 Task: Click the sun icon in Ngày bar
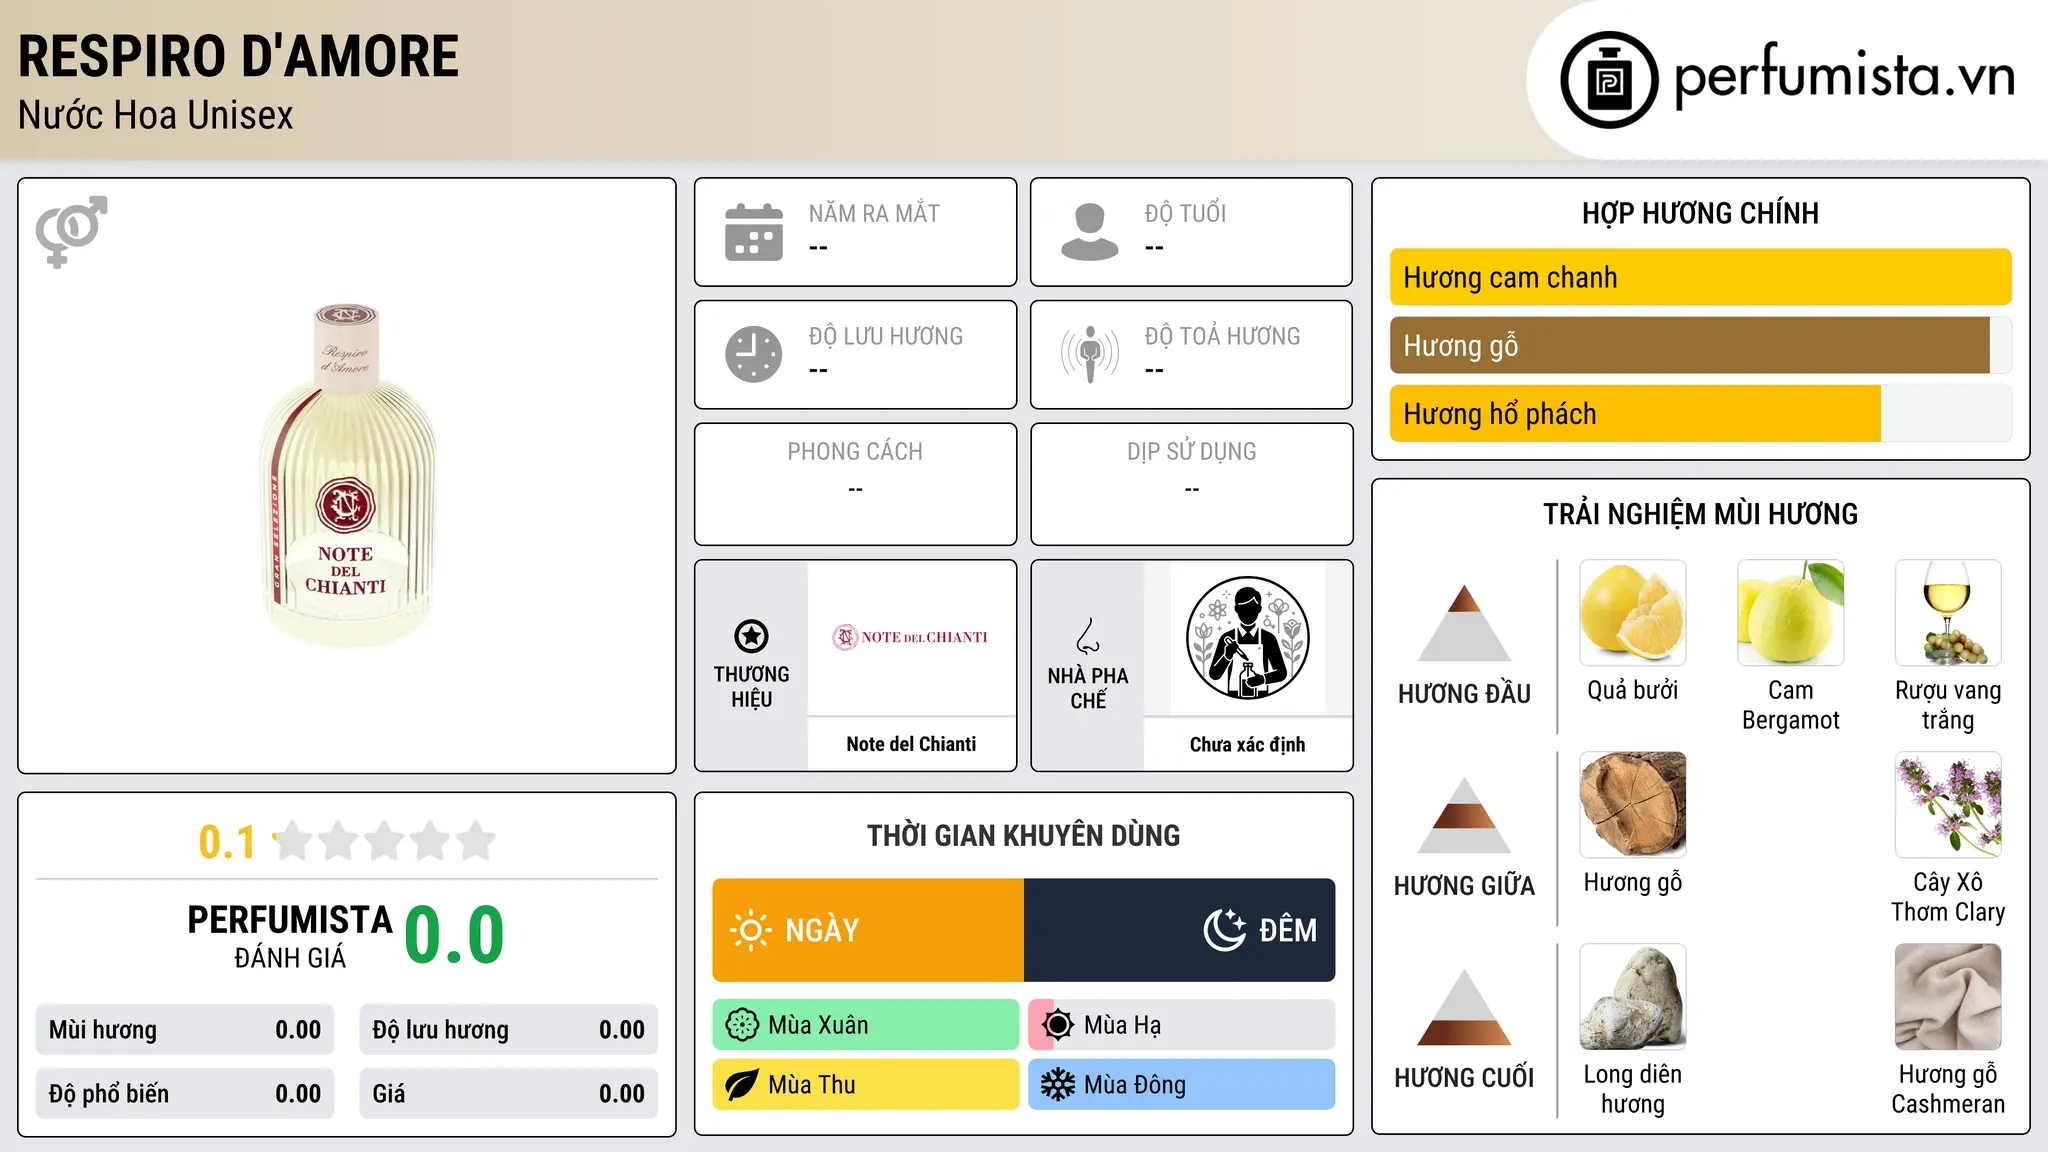point(750,930)
